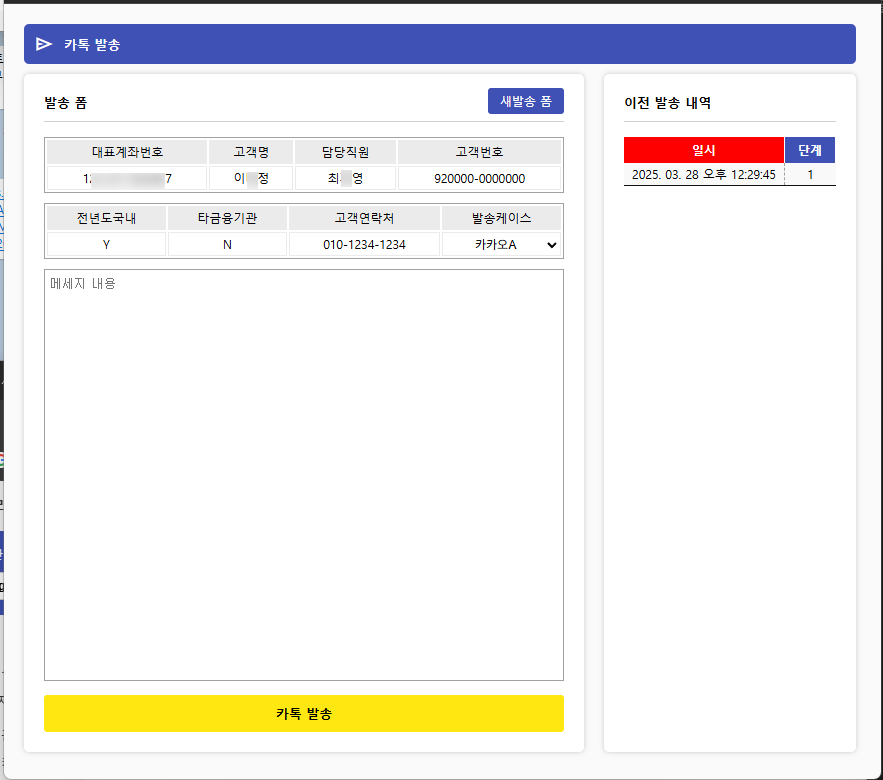Viewport: 883px width, 780px height.
Task: Click the chevron arrow on the 발송케이스 selector
Action: pos(551,244)
